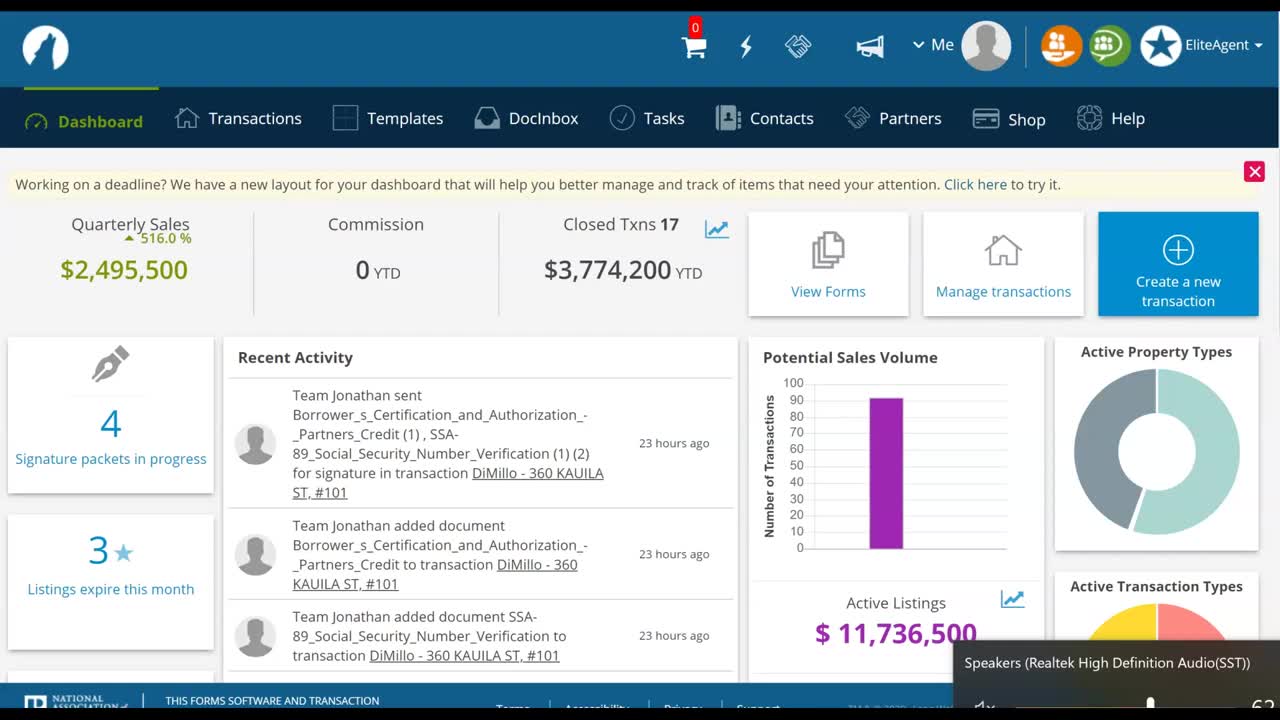Open the shopping cart icon
Image resolution: width=1280 pixels, height=720 pixels.
click(694, 47)
